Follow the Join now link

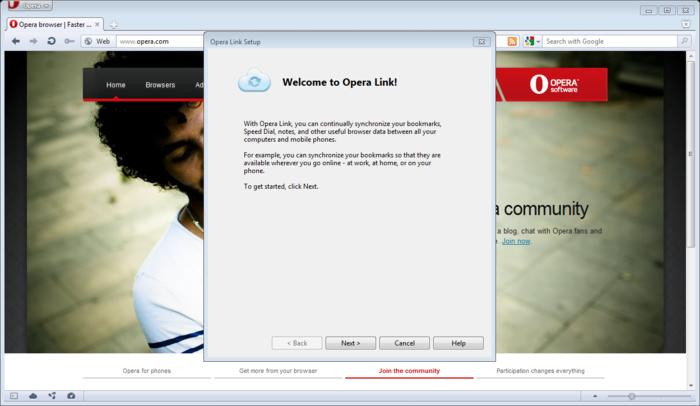click(516, 241)
